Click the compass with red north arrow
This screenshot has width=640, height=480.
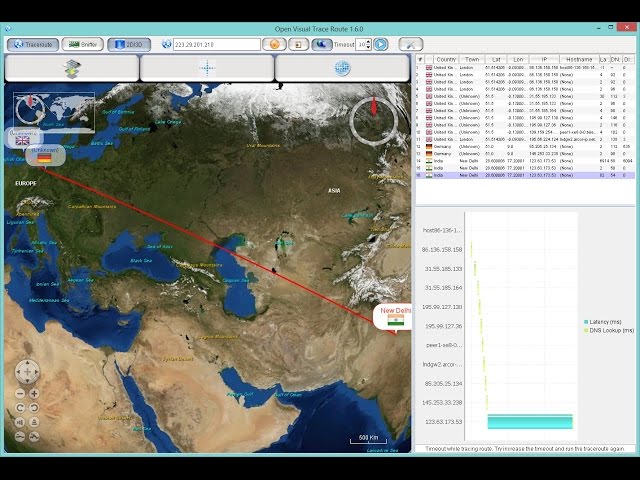[373, 119]
